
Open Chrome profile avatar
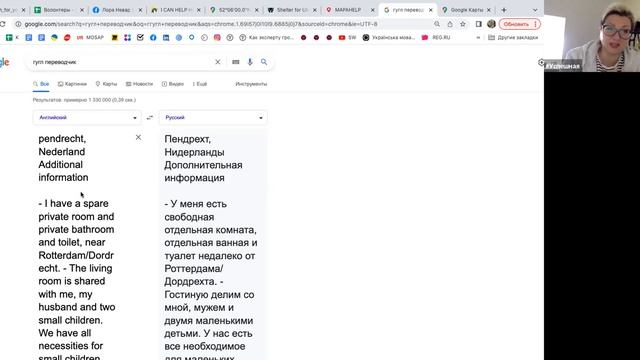pyautogui.click(x=491, y=24)
